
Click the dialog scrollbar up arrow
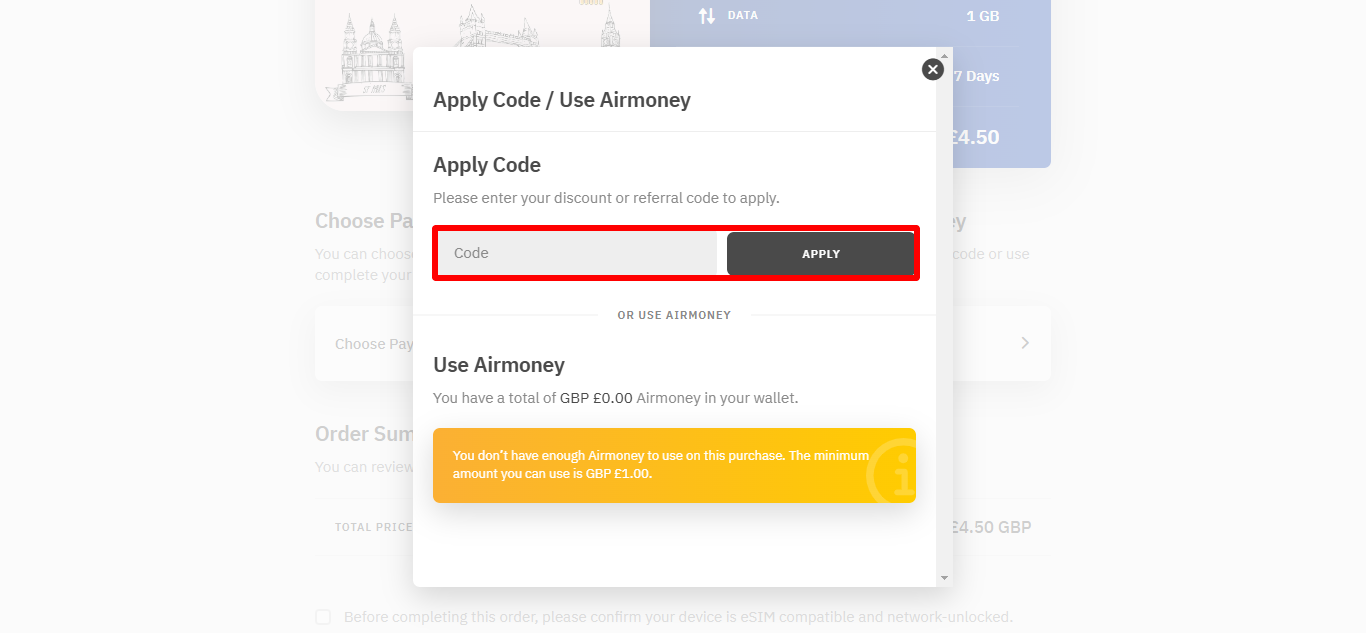945,56
